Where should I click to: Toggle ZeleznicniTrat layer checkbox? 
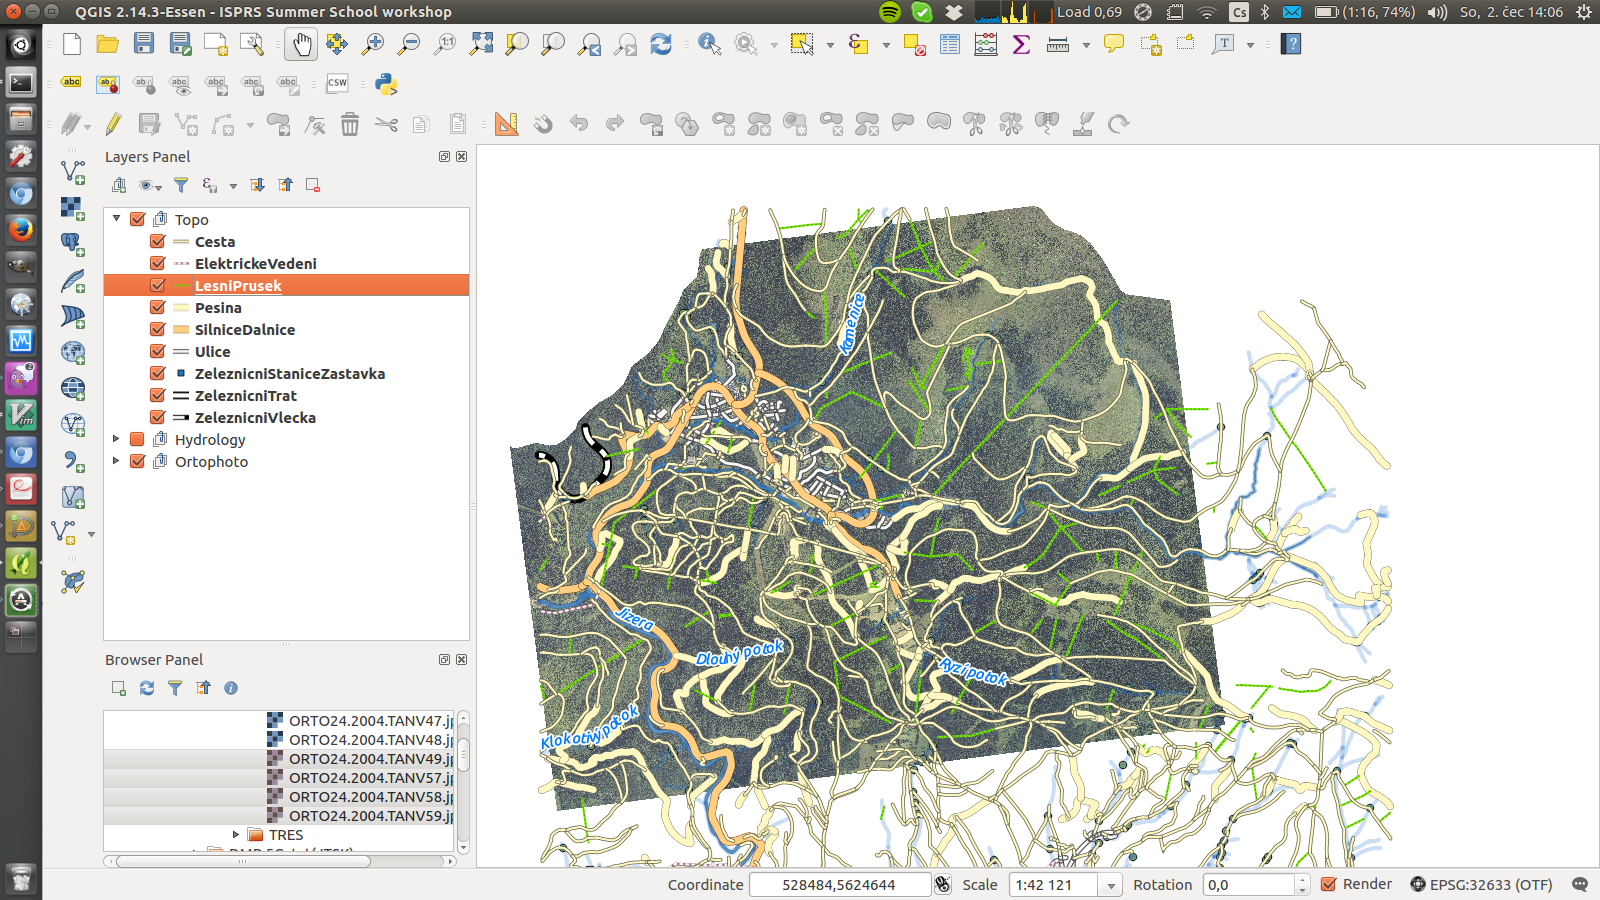158,395
